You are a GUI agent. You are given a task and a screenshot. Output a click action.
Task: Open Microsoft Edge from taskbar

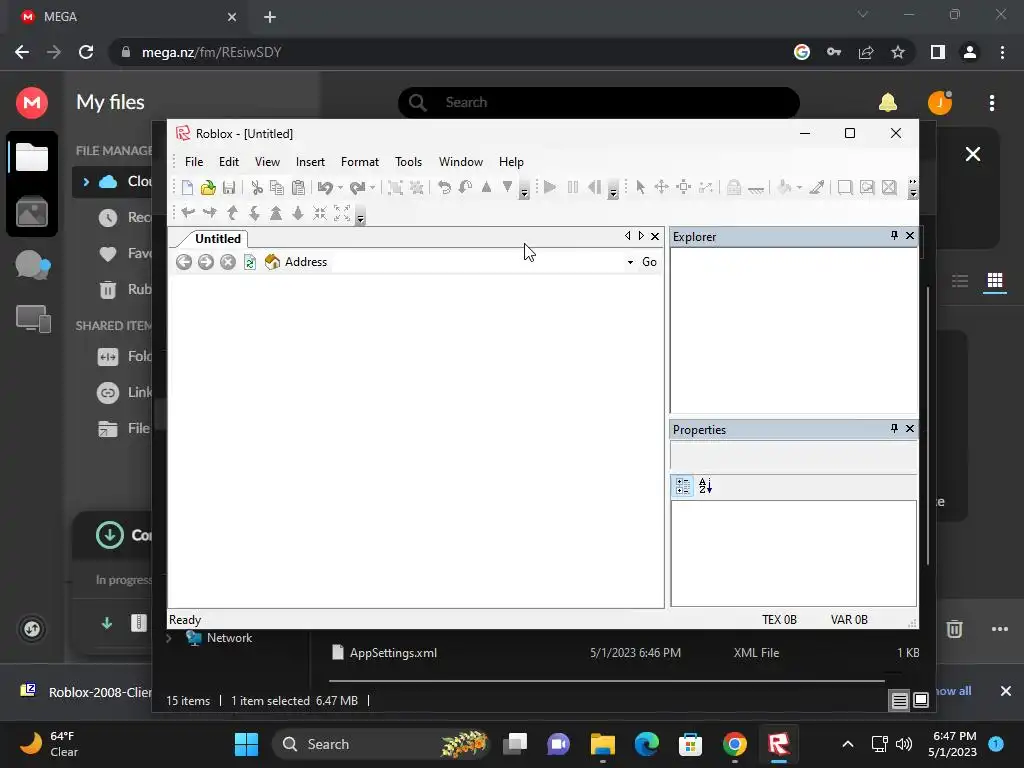[x=647, y=744]
